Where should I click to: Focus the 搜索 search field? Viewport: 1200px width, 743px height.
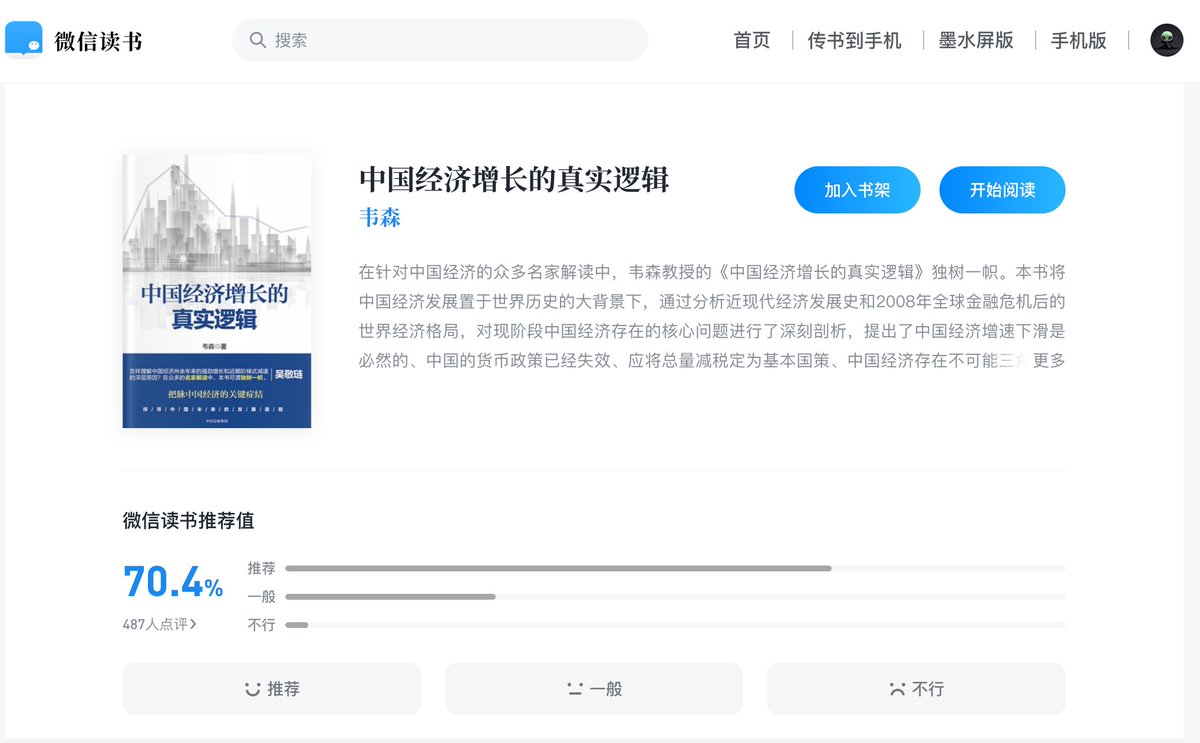point(440,40)
